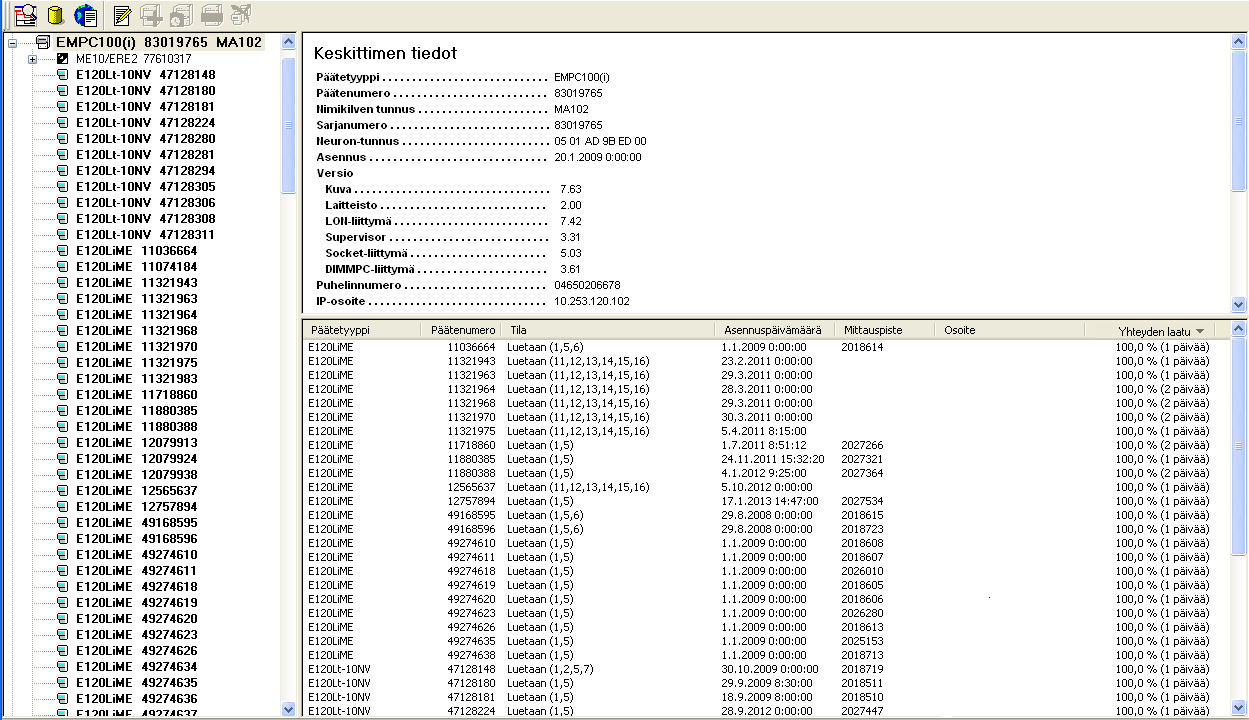
Task: Click the concentrator icon beside EMPC100(i) 83019765
Action: coord(43,43)
